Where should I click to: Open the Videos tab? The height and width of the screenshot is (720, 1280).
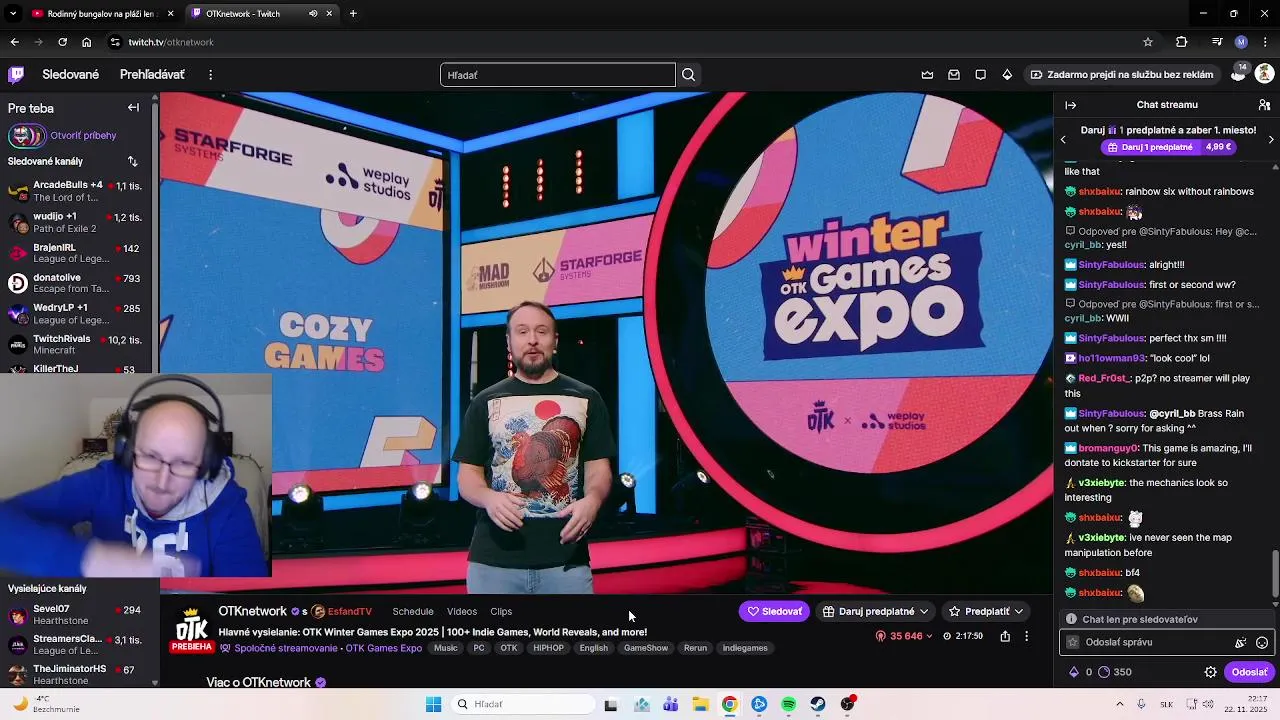pyautogui.click(x=462, y=612)
